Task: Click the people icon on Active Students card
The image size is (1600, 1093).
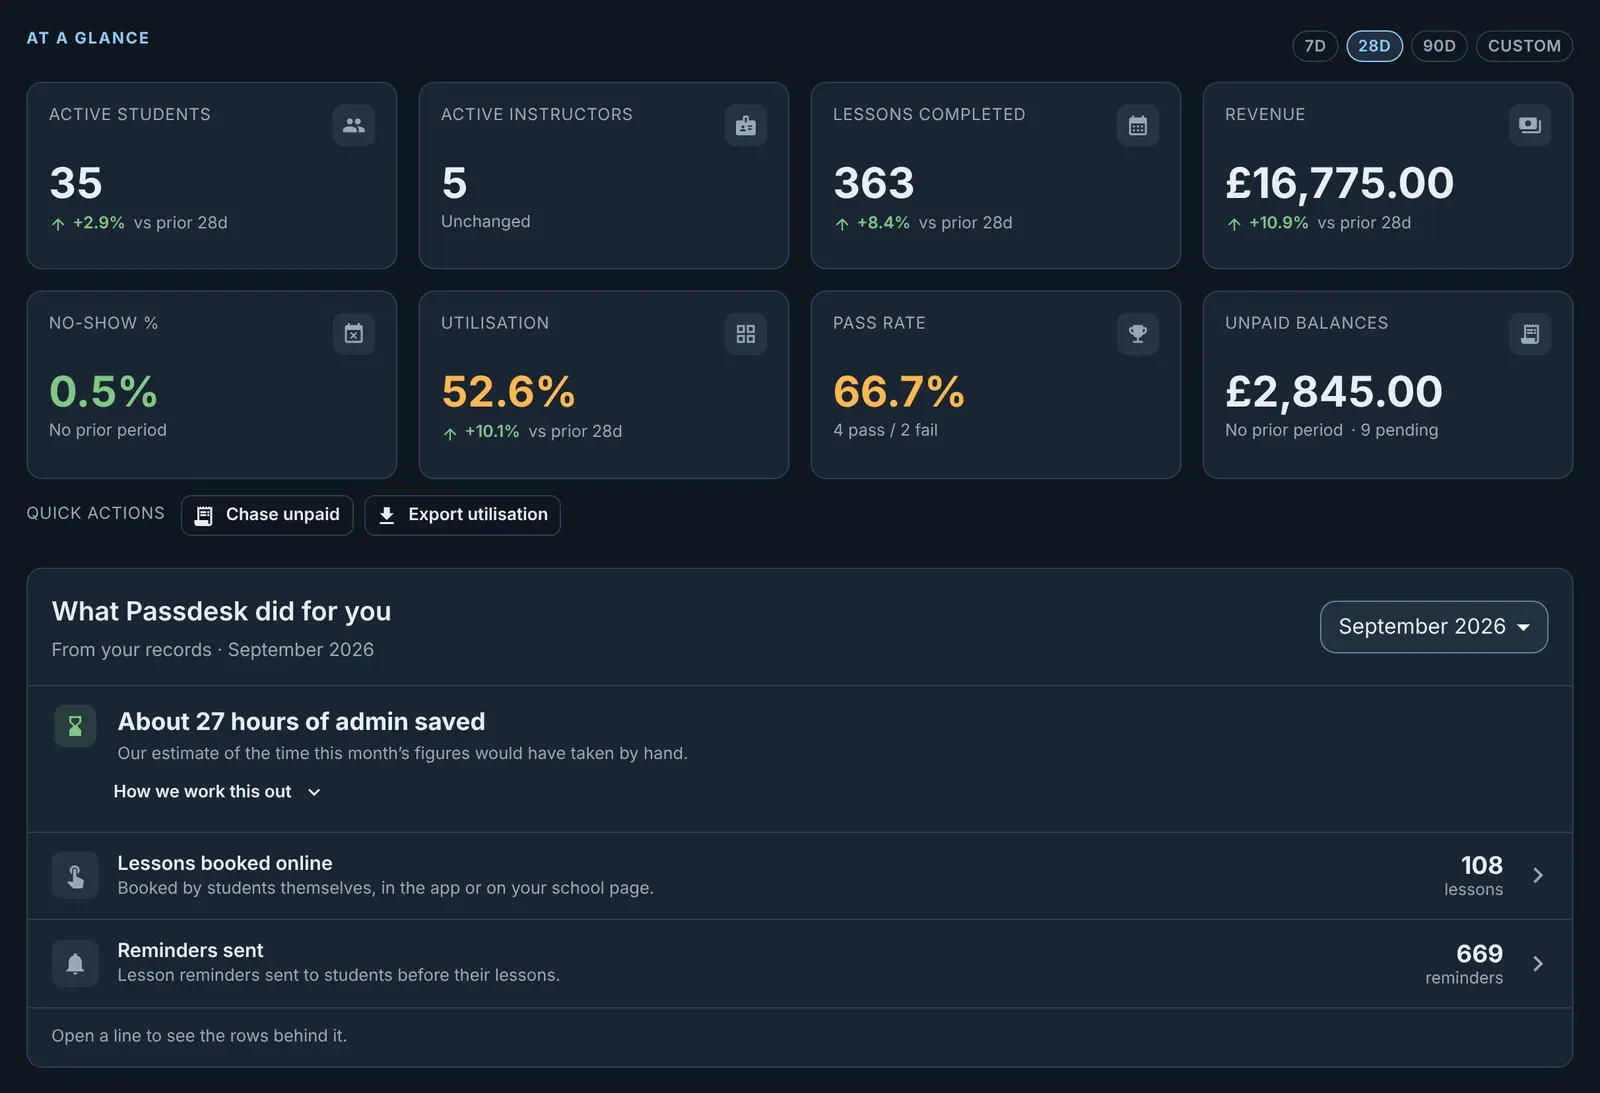Action: (x=354, y=126)
